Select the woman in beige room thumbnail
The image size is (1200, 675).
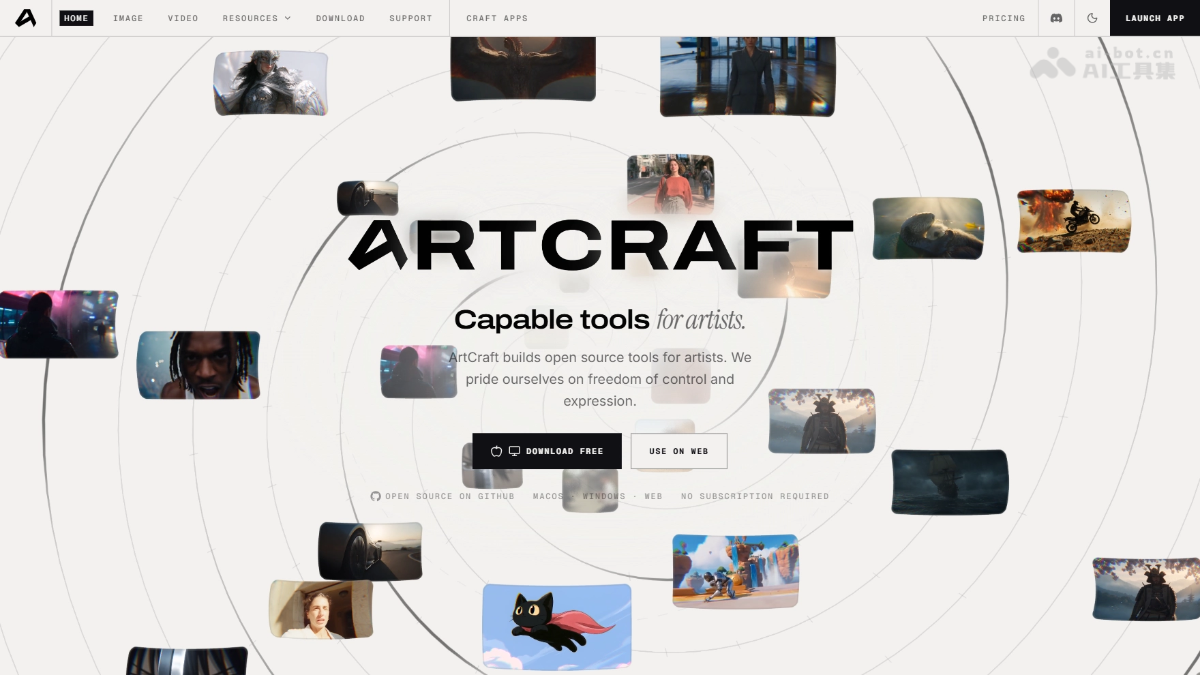[321, 609]
